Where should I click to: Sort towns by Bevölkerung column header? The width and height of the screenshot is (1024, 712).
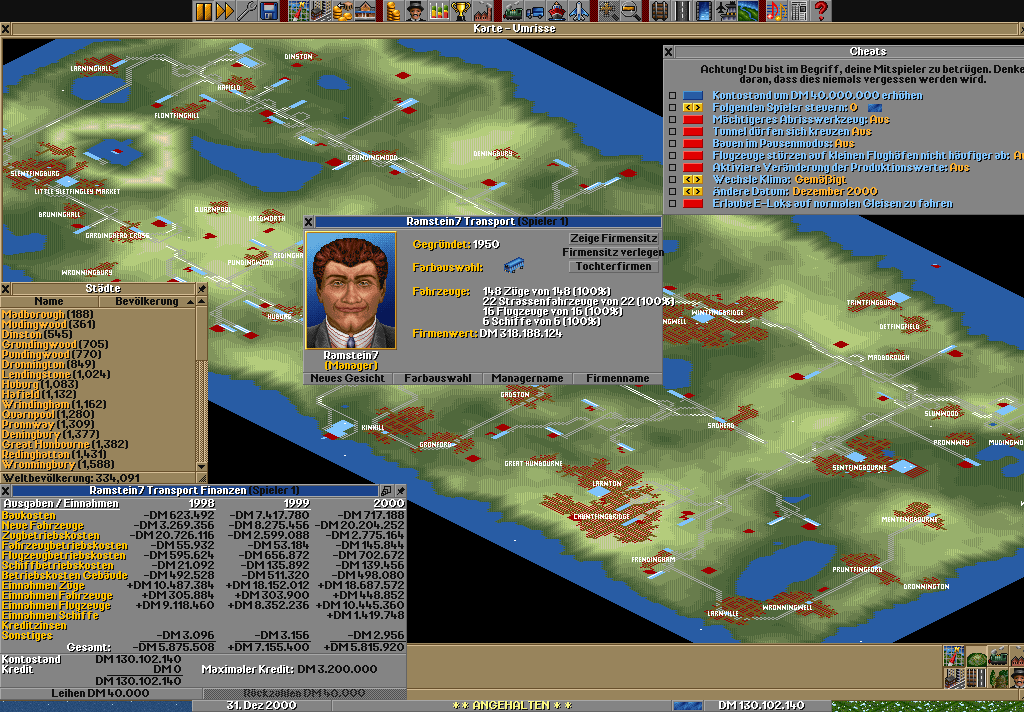point(147,301)
